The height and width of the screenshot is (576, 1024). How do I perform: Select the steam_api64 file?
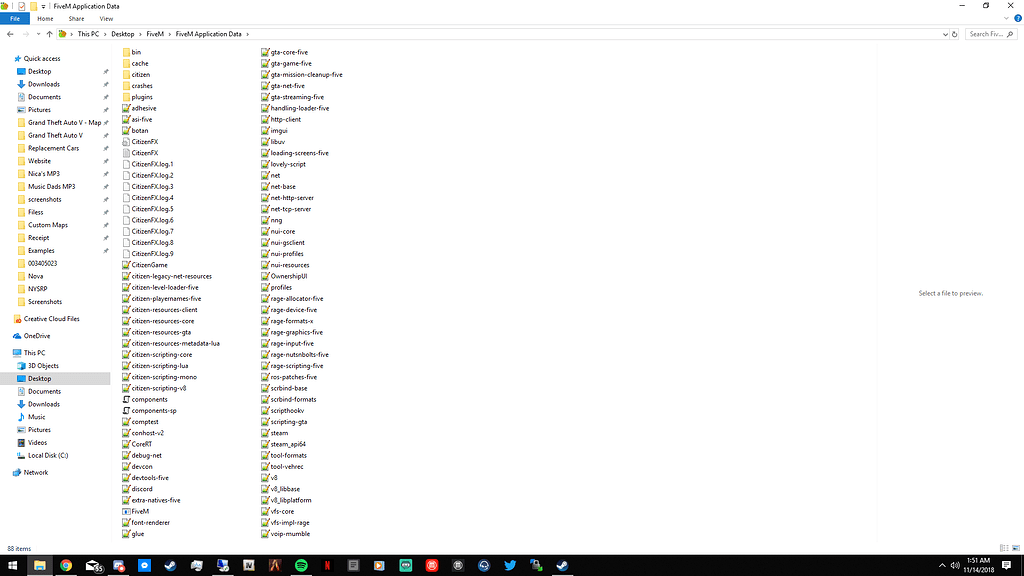pyautogui.click(x=283, y=444)
